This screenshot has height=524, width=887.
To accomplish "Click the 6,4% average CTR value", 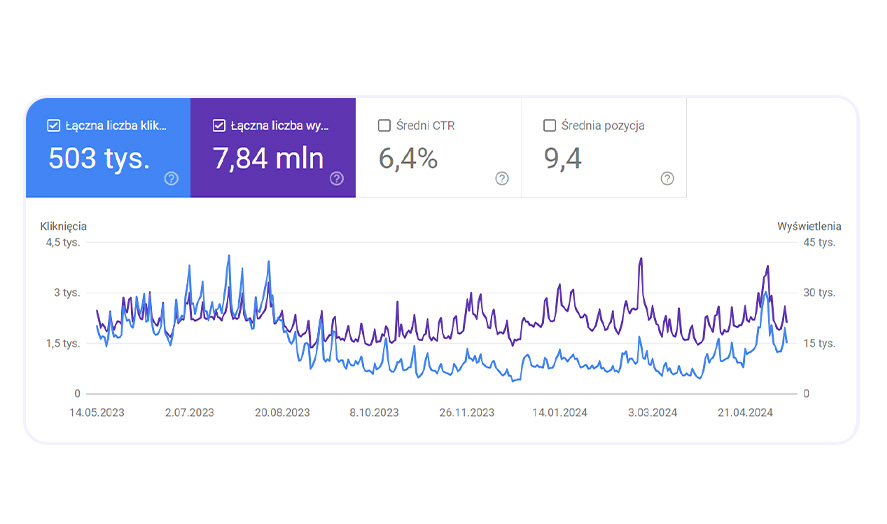I will point(408,158).
